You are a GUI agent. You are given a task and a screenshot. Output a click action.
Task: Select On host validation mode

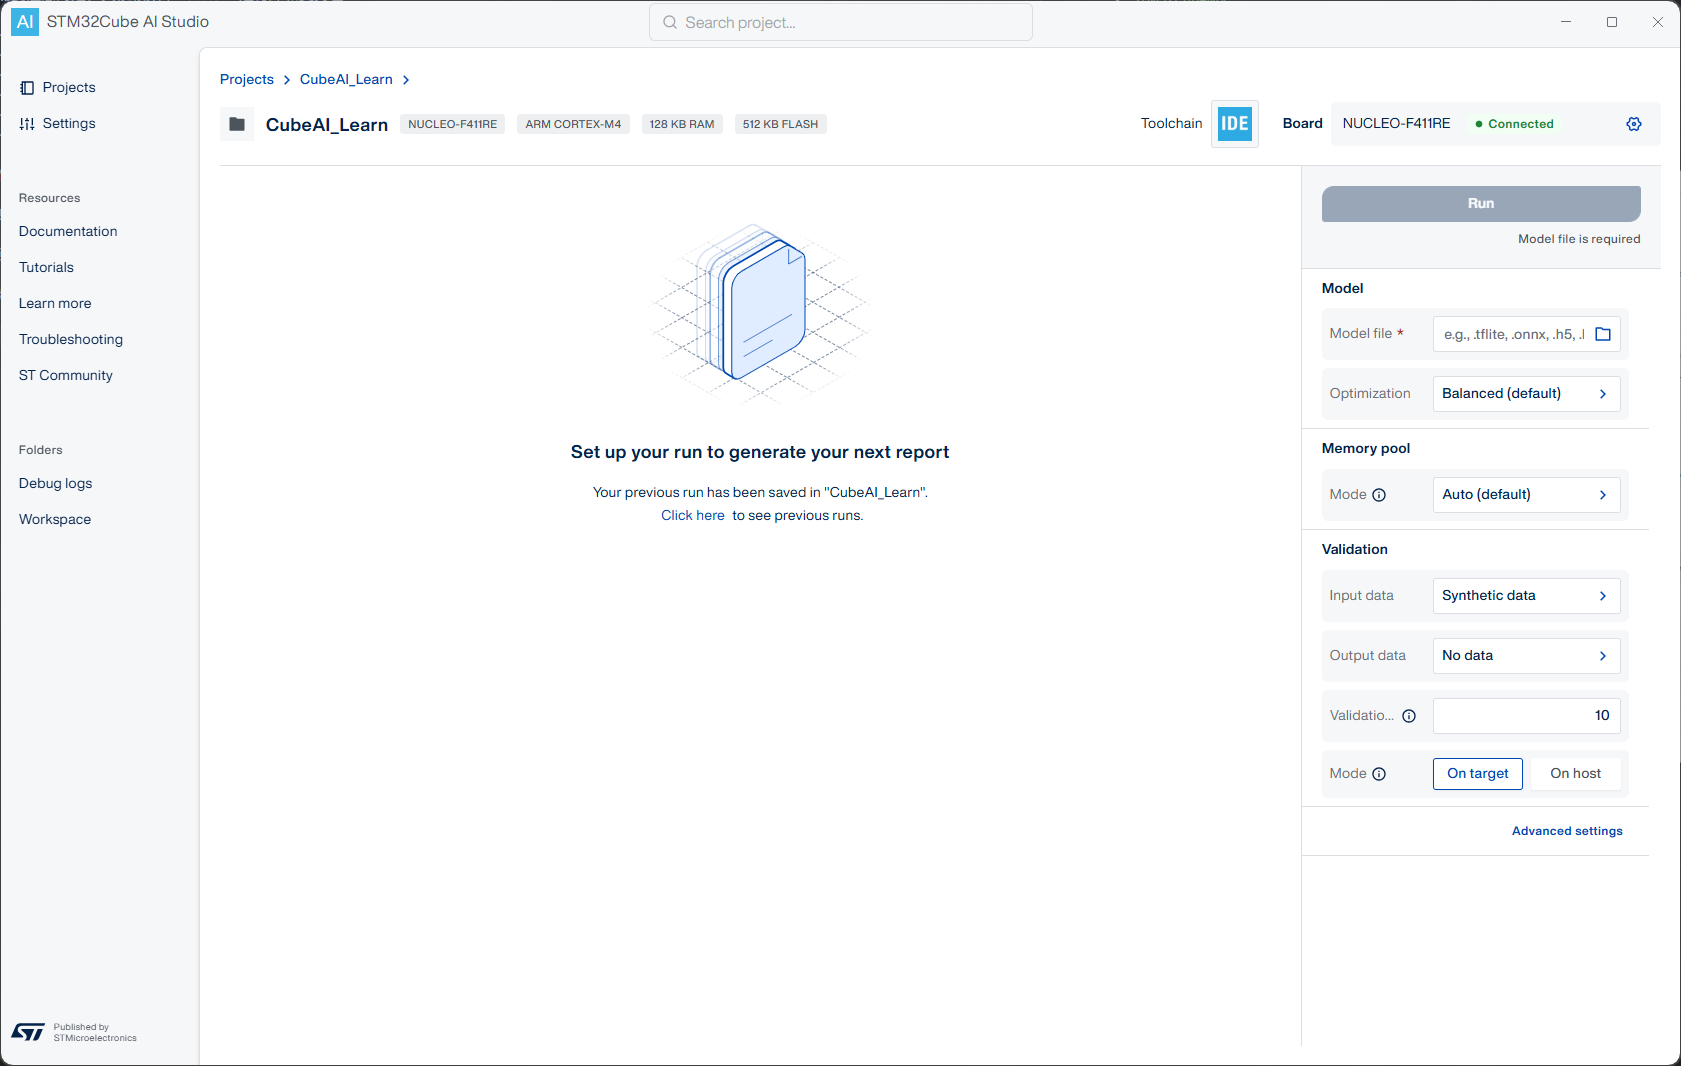(x=1575, y=774)
